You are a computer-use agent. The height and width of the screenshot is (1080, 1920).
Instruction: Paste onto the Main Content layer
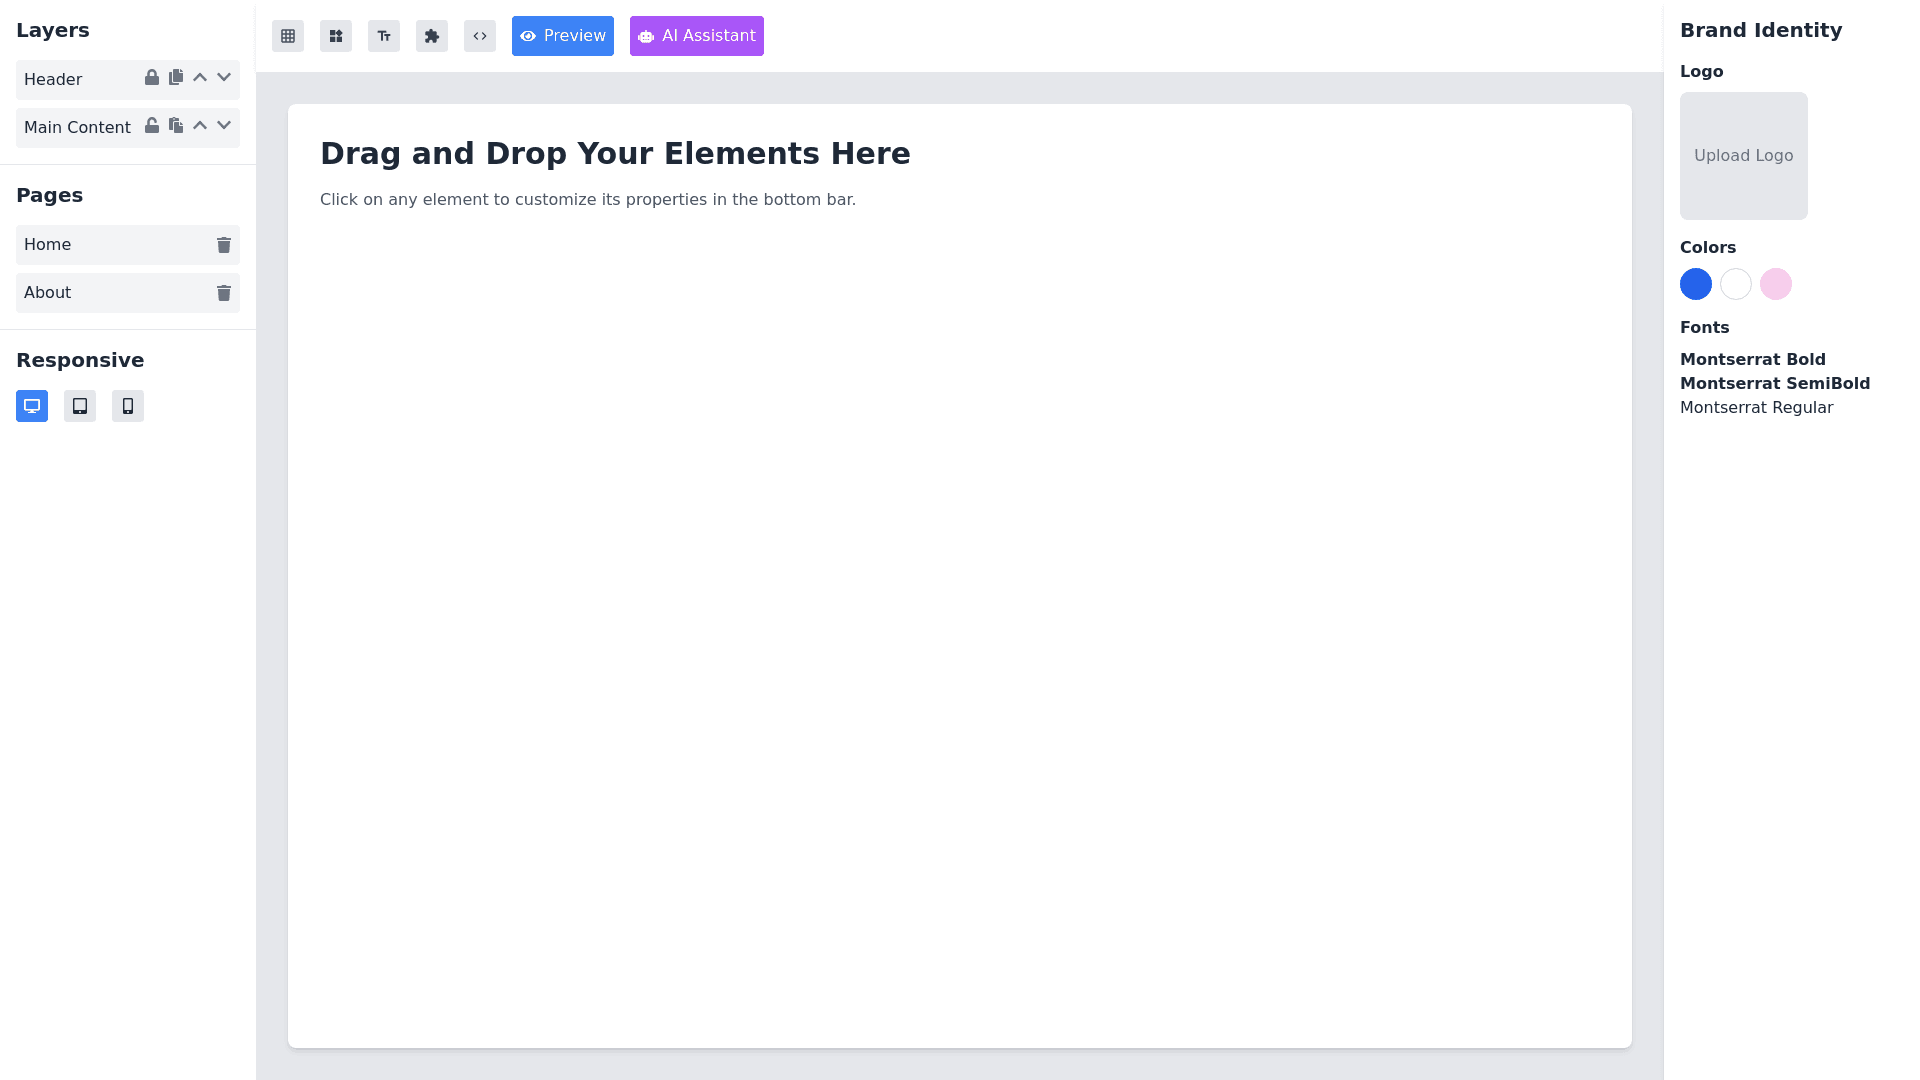point(176,126)
